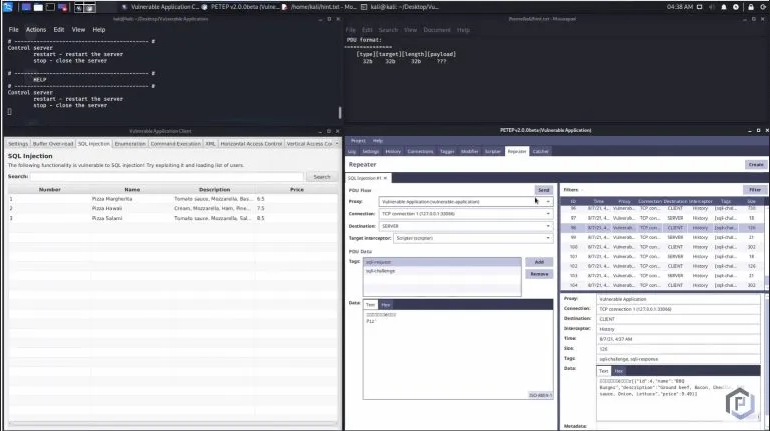Open the Edit menu in terminal window

tap(59, 29)
